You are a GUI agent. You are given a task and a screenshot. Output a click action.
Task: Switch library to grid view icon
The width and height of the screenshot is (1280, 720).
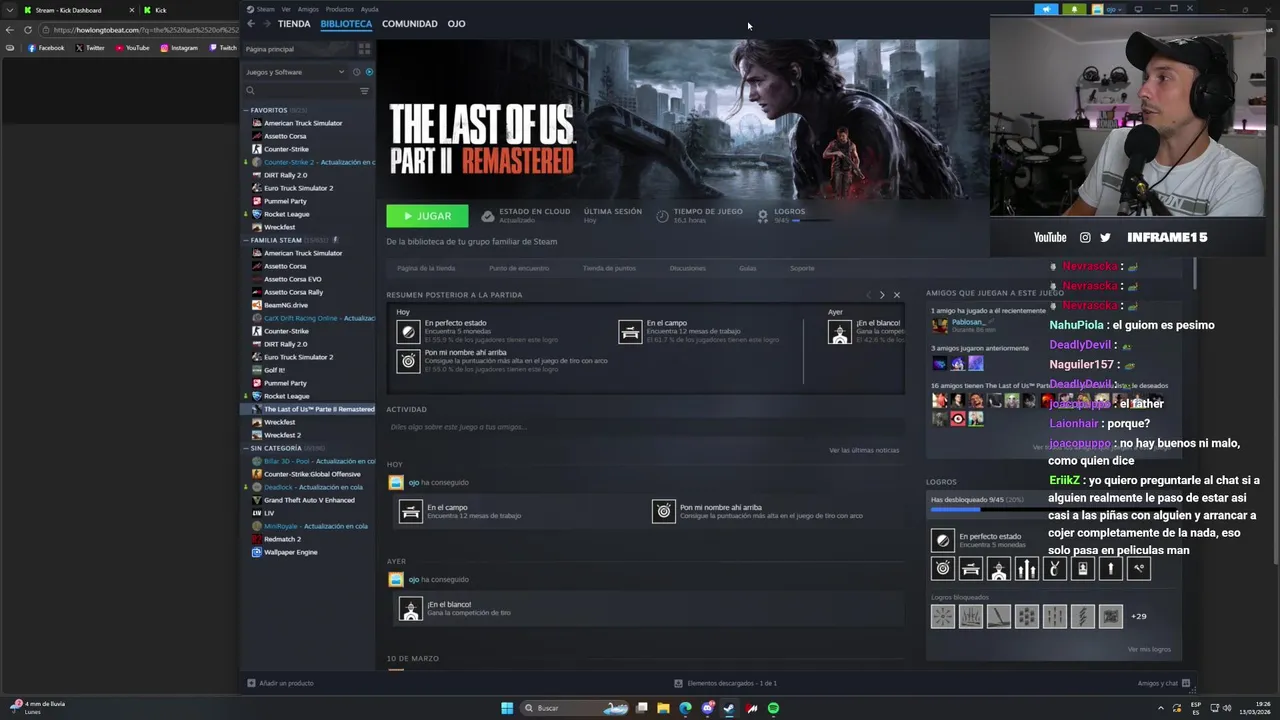pos(364,48)
